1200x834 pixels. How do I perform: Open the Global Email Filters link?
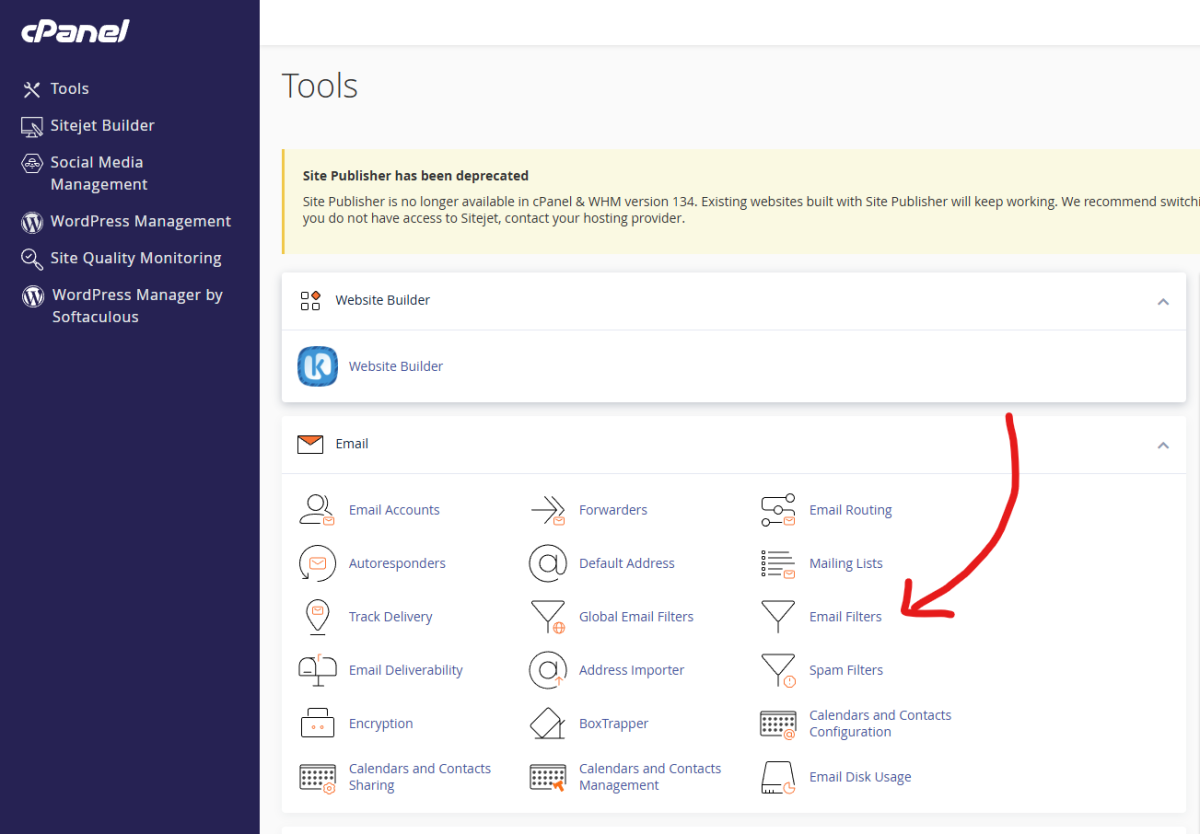[636, 617]
